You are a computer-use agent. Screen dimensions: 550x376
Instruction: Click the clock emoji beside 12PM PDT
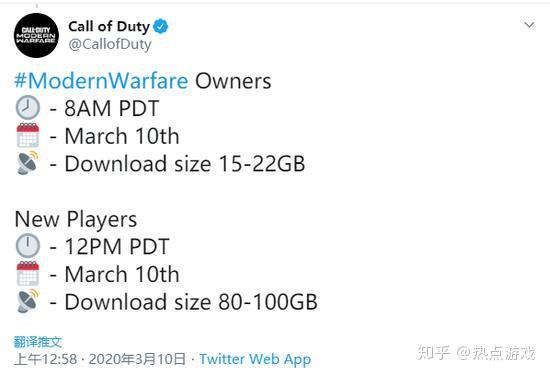[x=27, y=246]
